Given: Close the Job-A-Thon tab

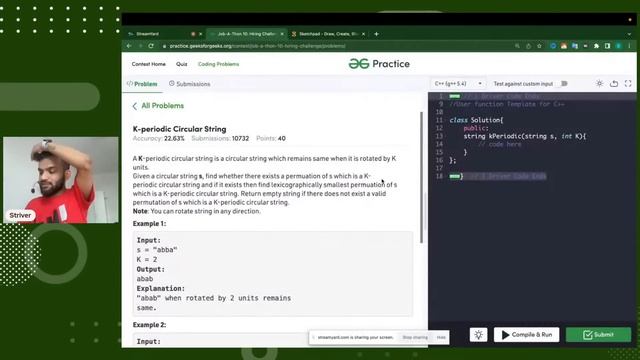Looking at the screenshot, I should click(282, 34).
